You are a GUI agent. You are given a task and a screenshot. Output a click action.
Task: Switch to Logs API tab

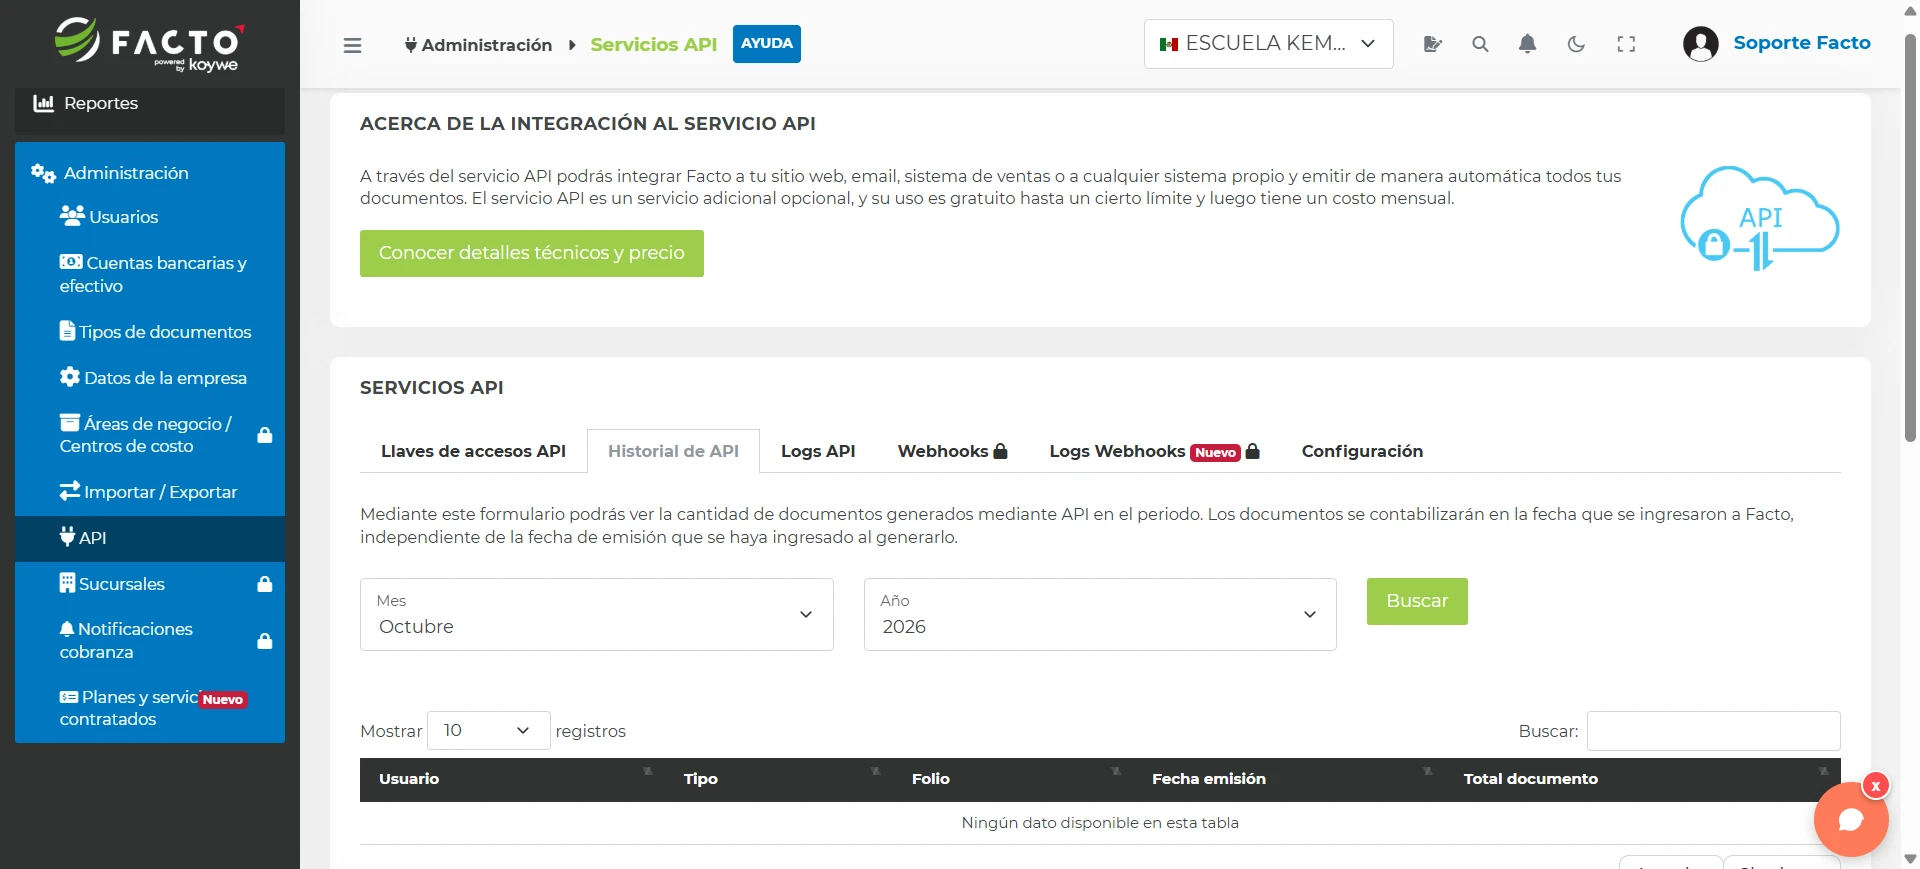coord(818,451)
